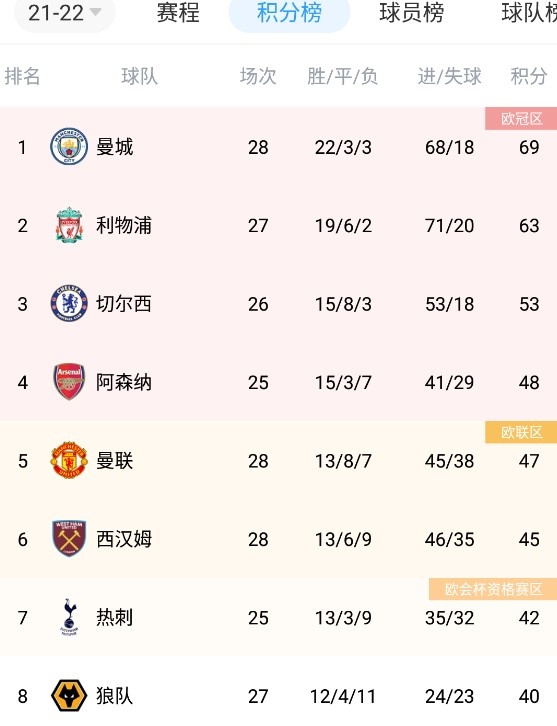Click the 欧联区 zone label

[521, 432]
